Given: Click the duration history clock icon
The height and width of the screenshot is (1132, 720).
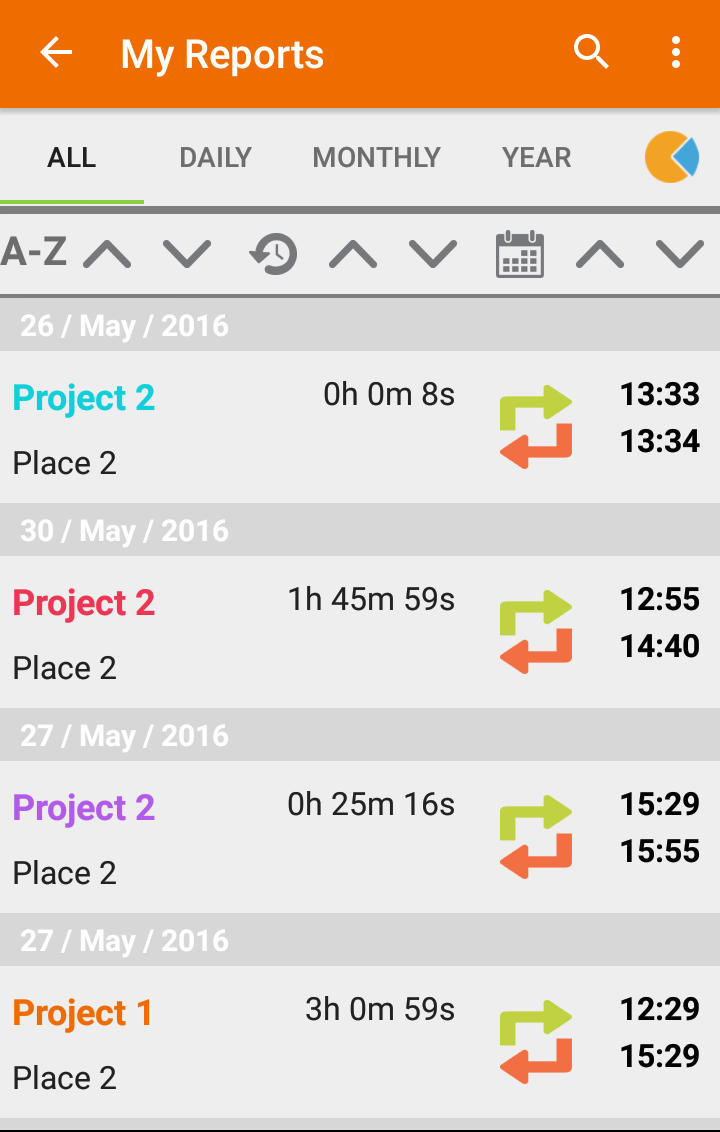Looking at the screenshot, I should (273, 254).
